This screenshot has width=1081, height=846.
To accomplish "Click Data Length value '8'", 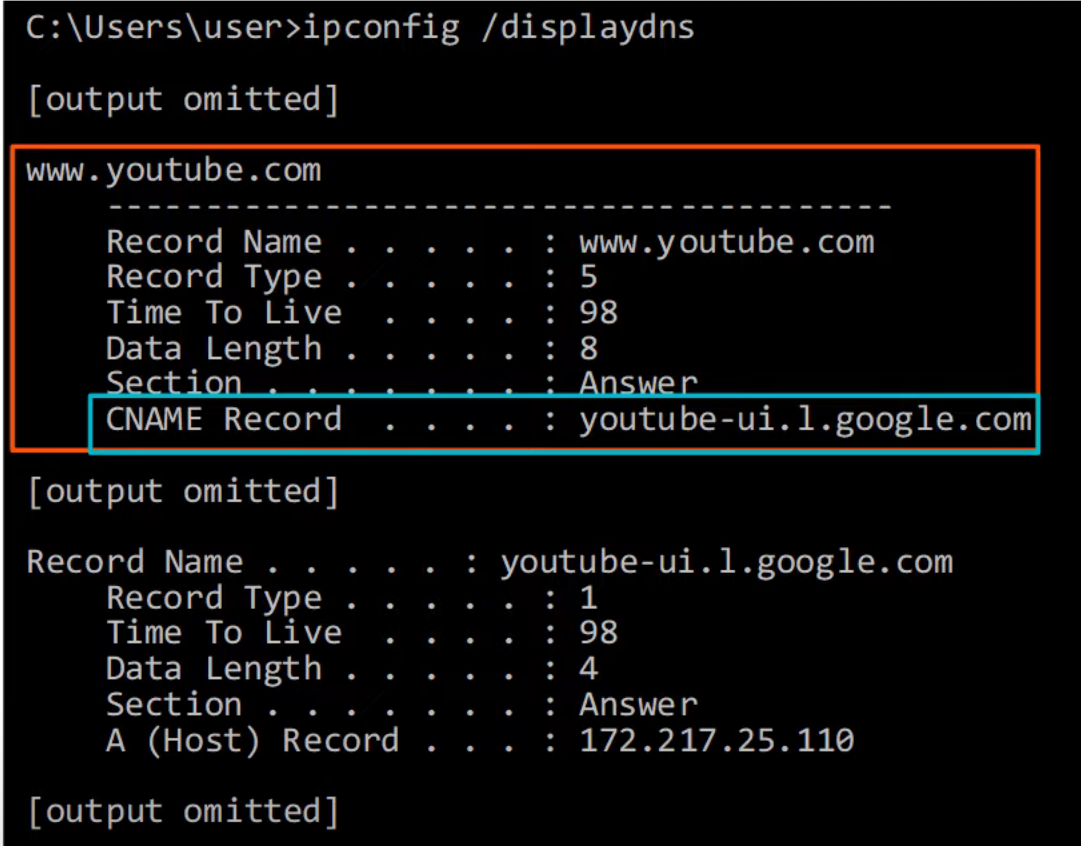I will (588, 348).
